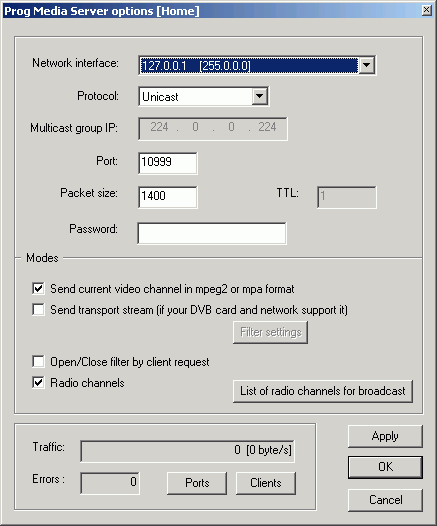Enable Open/Close filter by client request
437x526 pixels.
[38, 362]
